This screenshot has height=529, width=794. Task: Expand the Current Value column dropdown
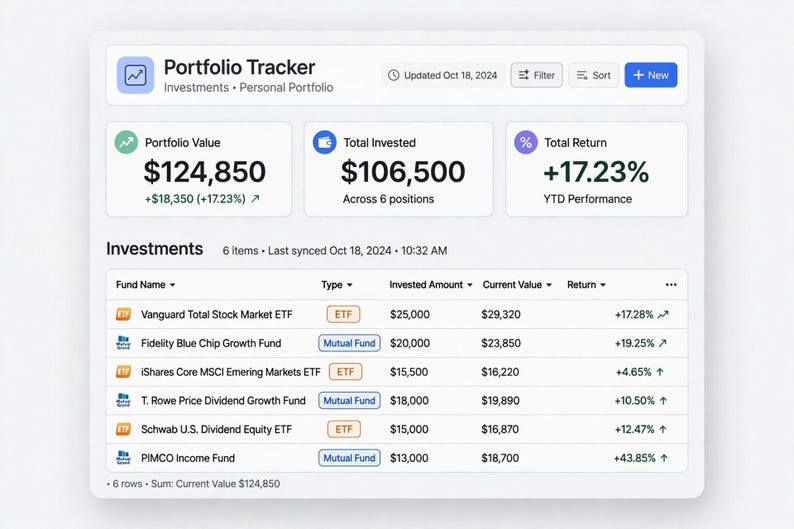tap(549, 285)
